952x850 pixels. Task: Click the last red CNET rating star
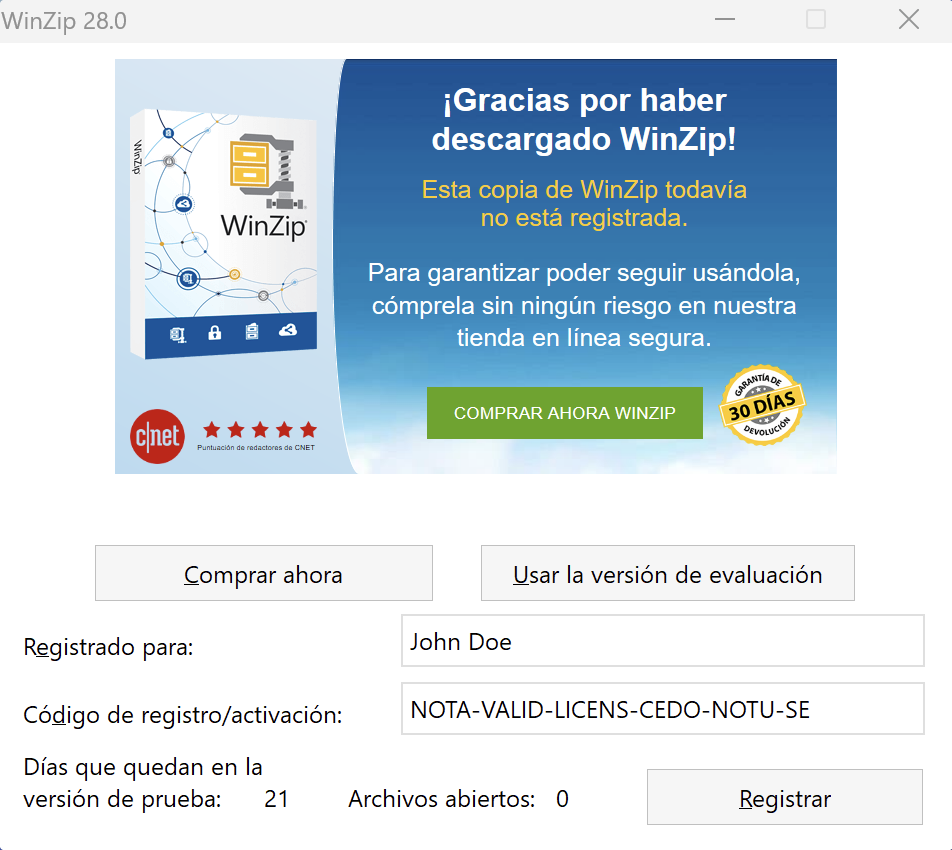pyautogui.click(x=306, y=428)
